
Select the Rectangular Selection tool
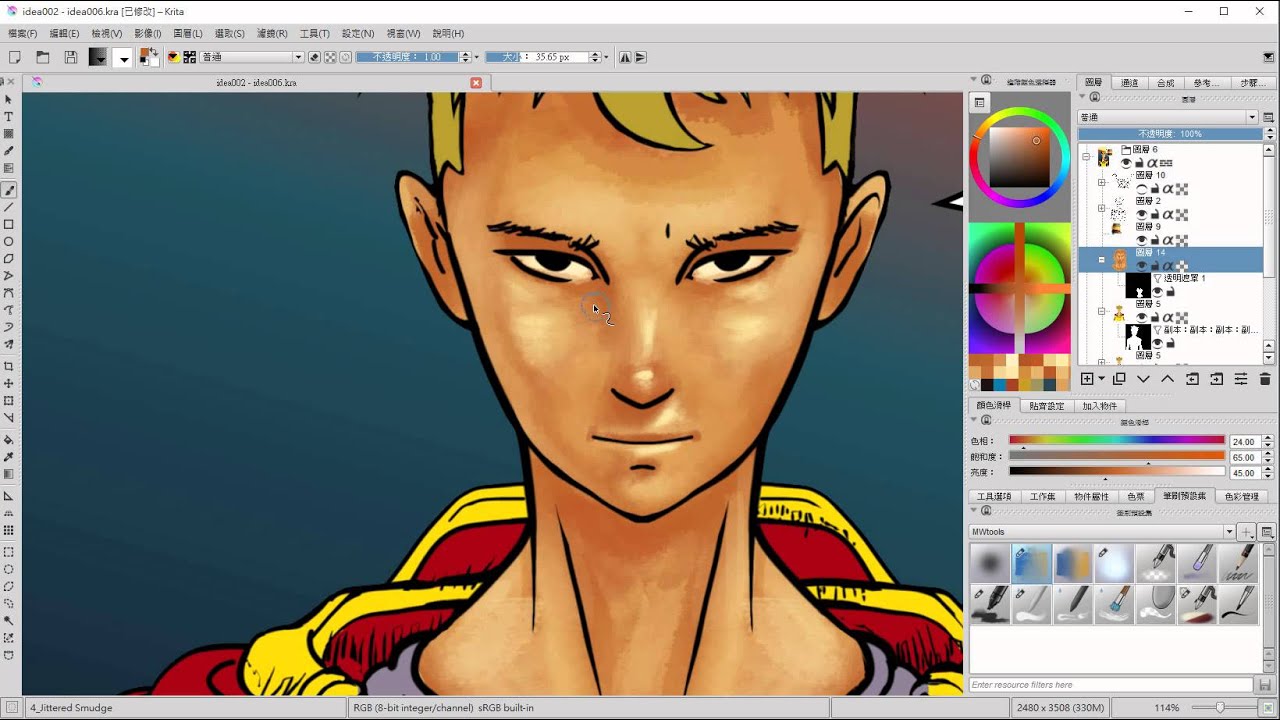9,551
